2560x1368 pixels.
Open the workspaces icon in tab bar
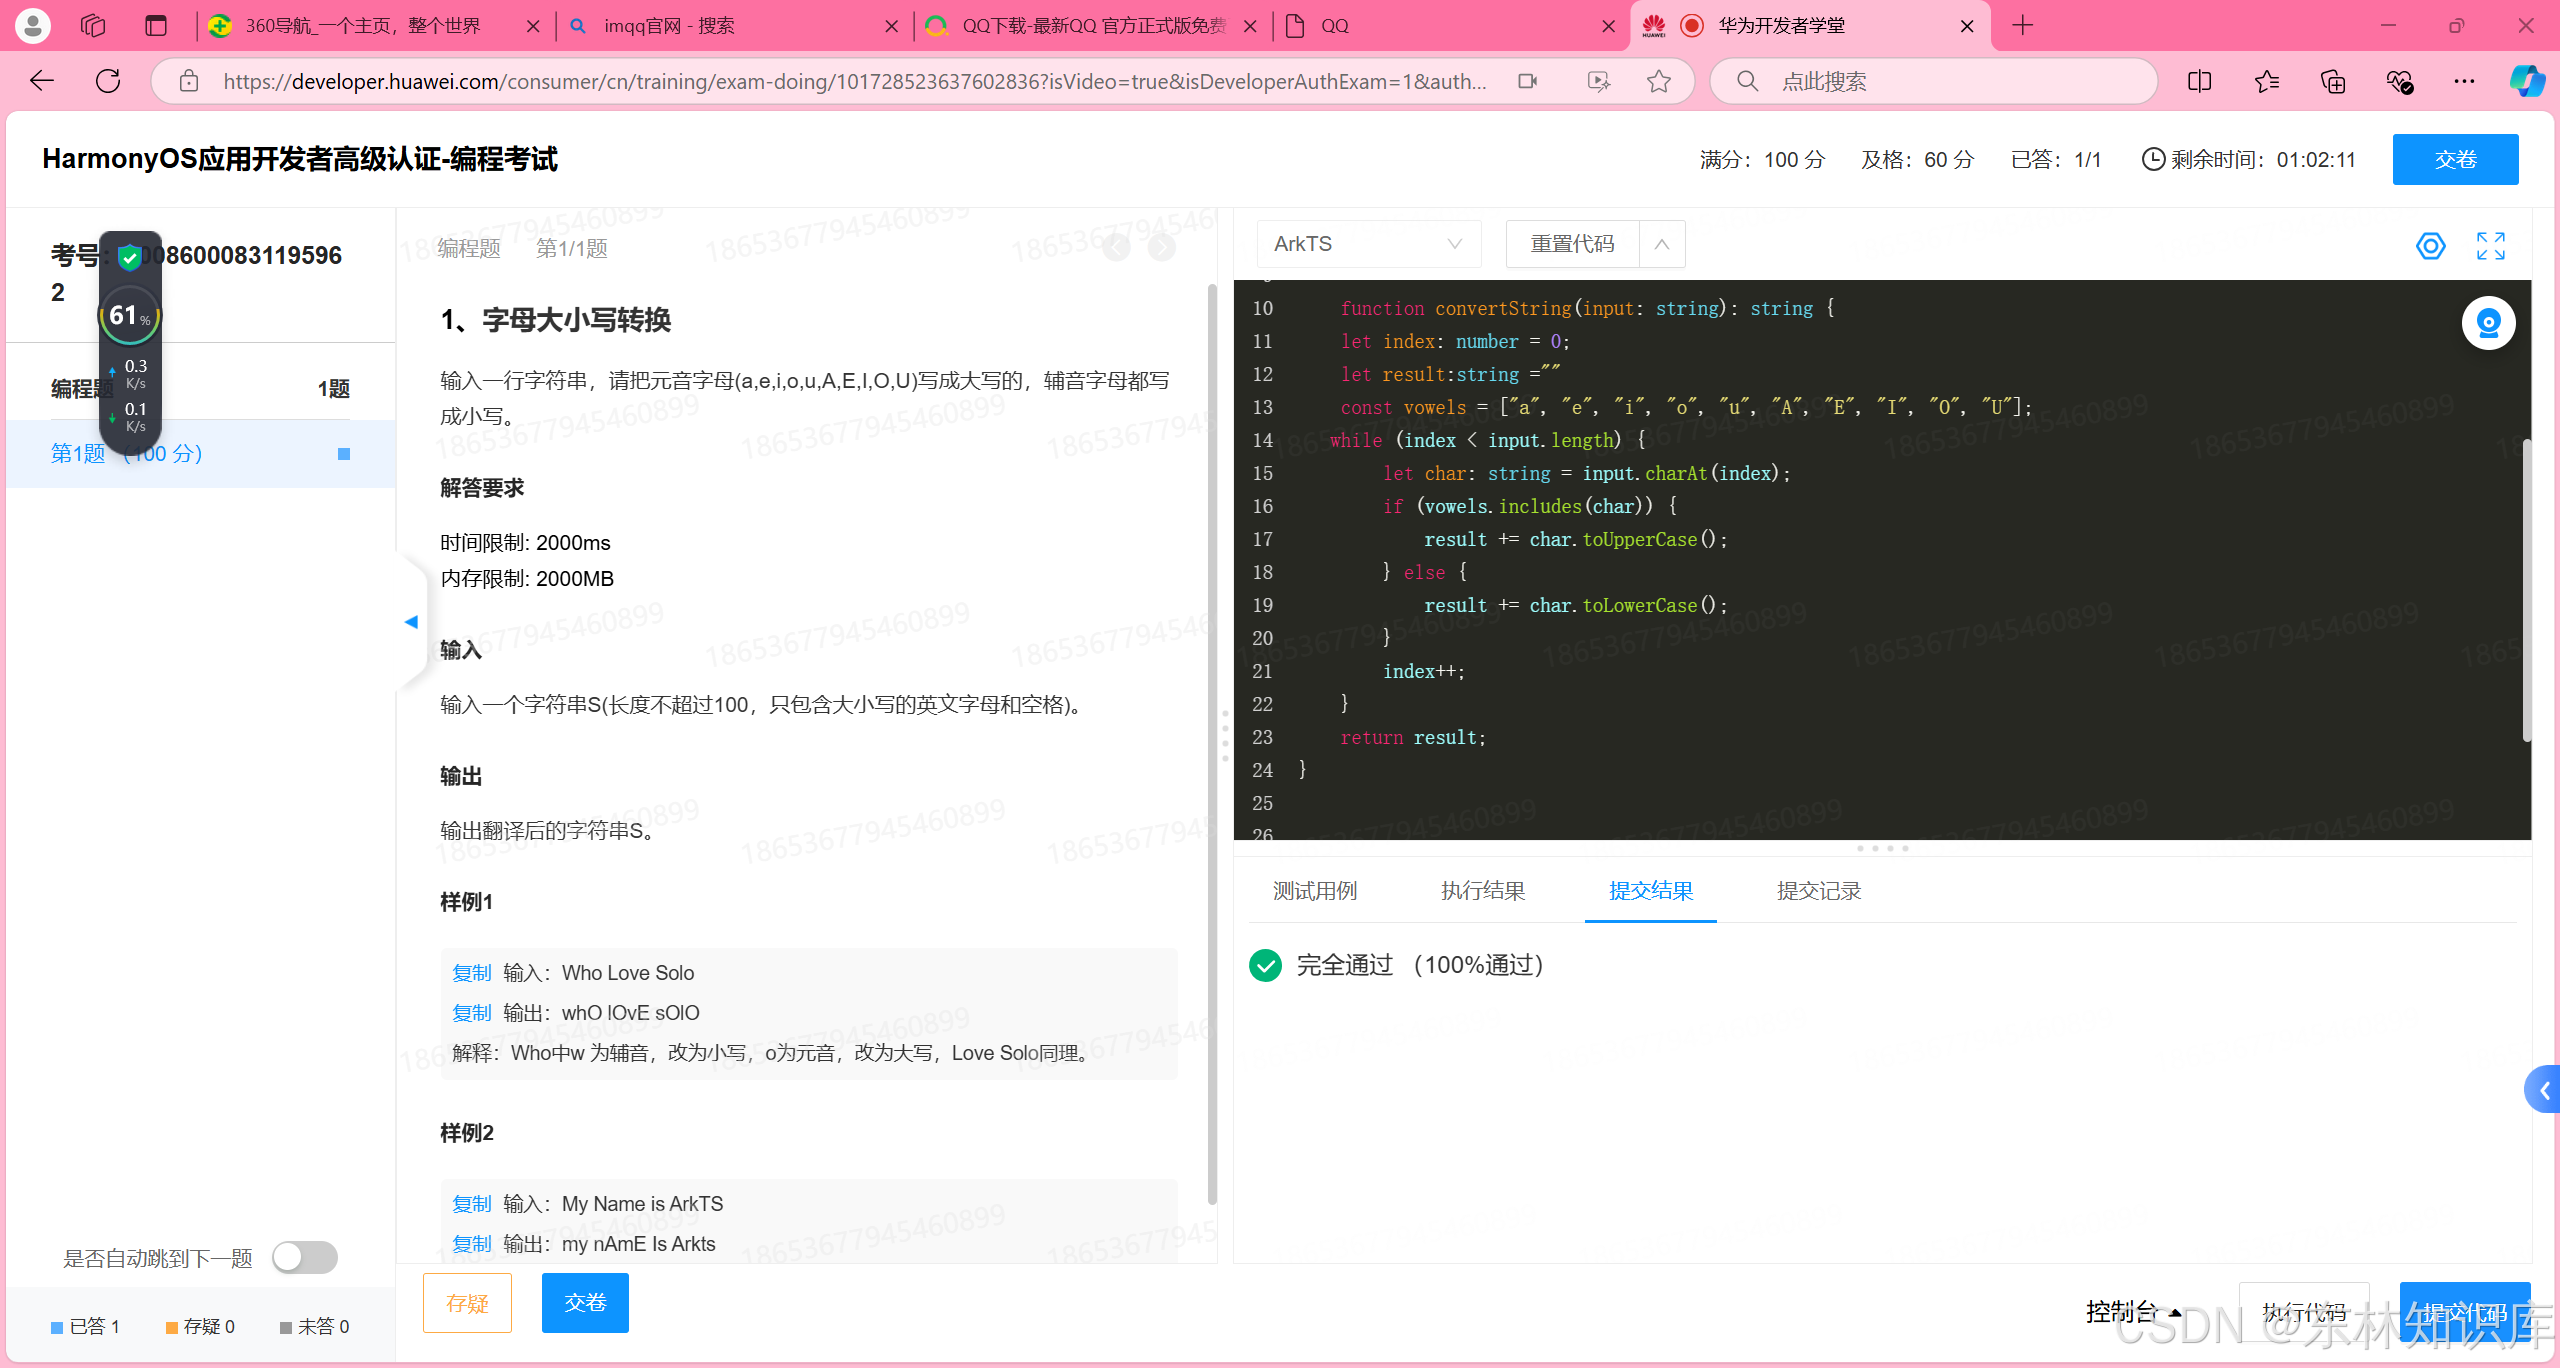(93, 26)
